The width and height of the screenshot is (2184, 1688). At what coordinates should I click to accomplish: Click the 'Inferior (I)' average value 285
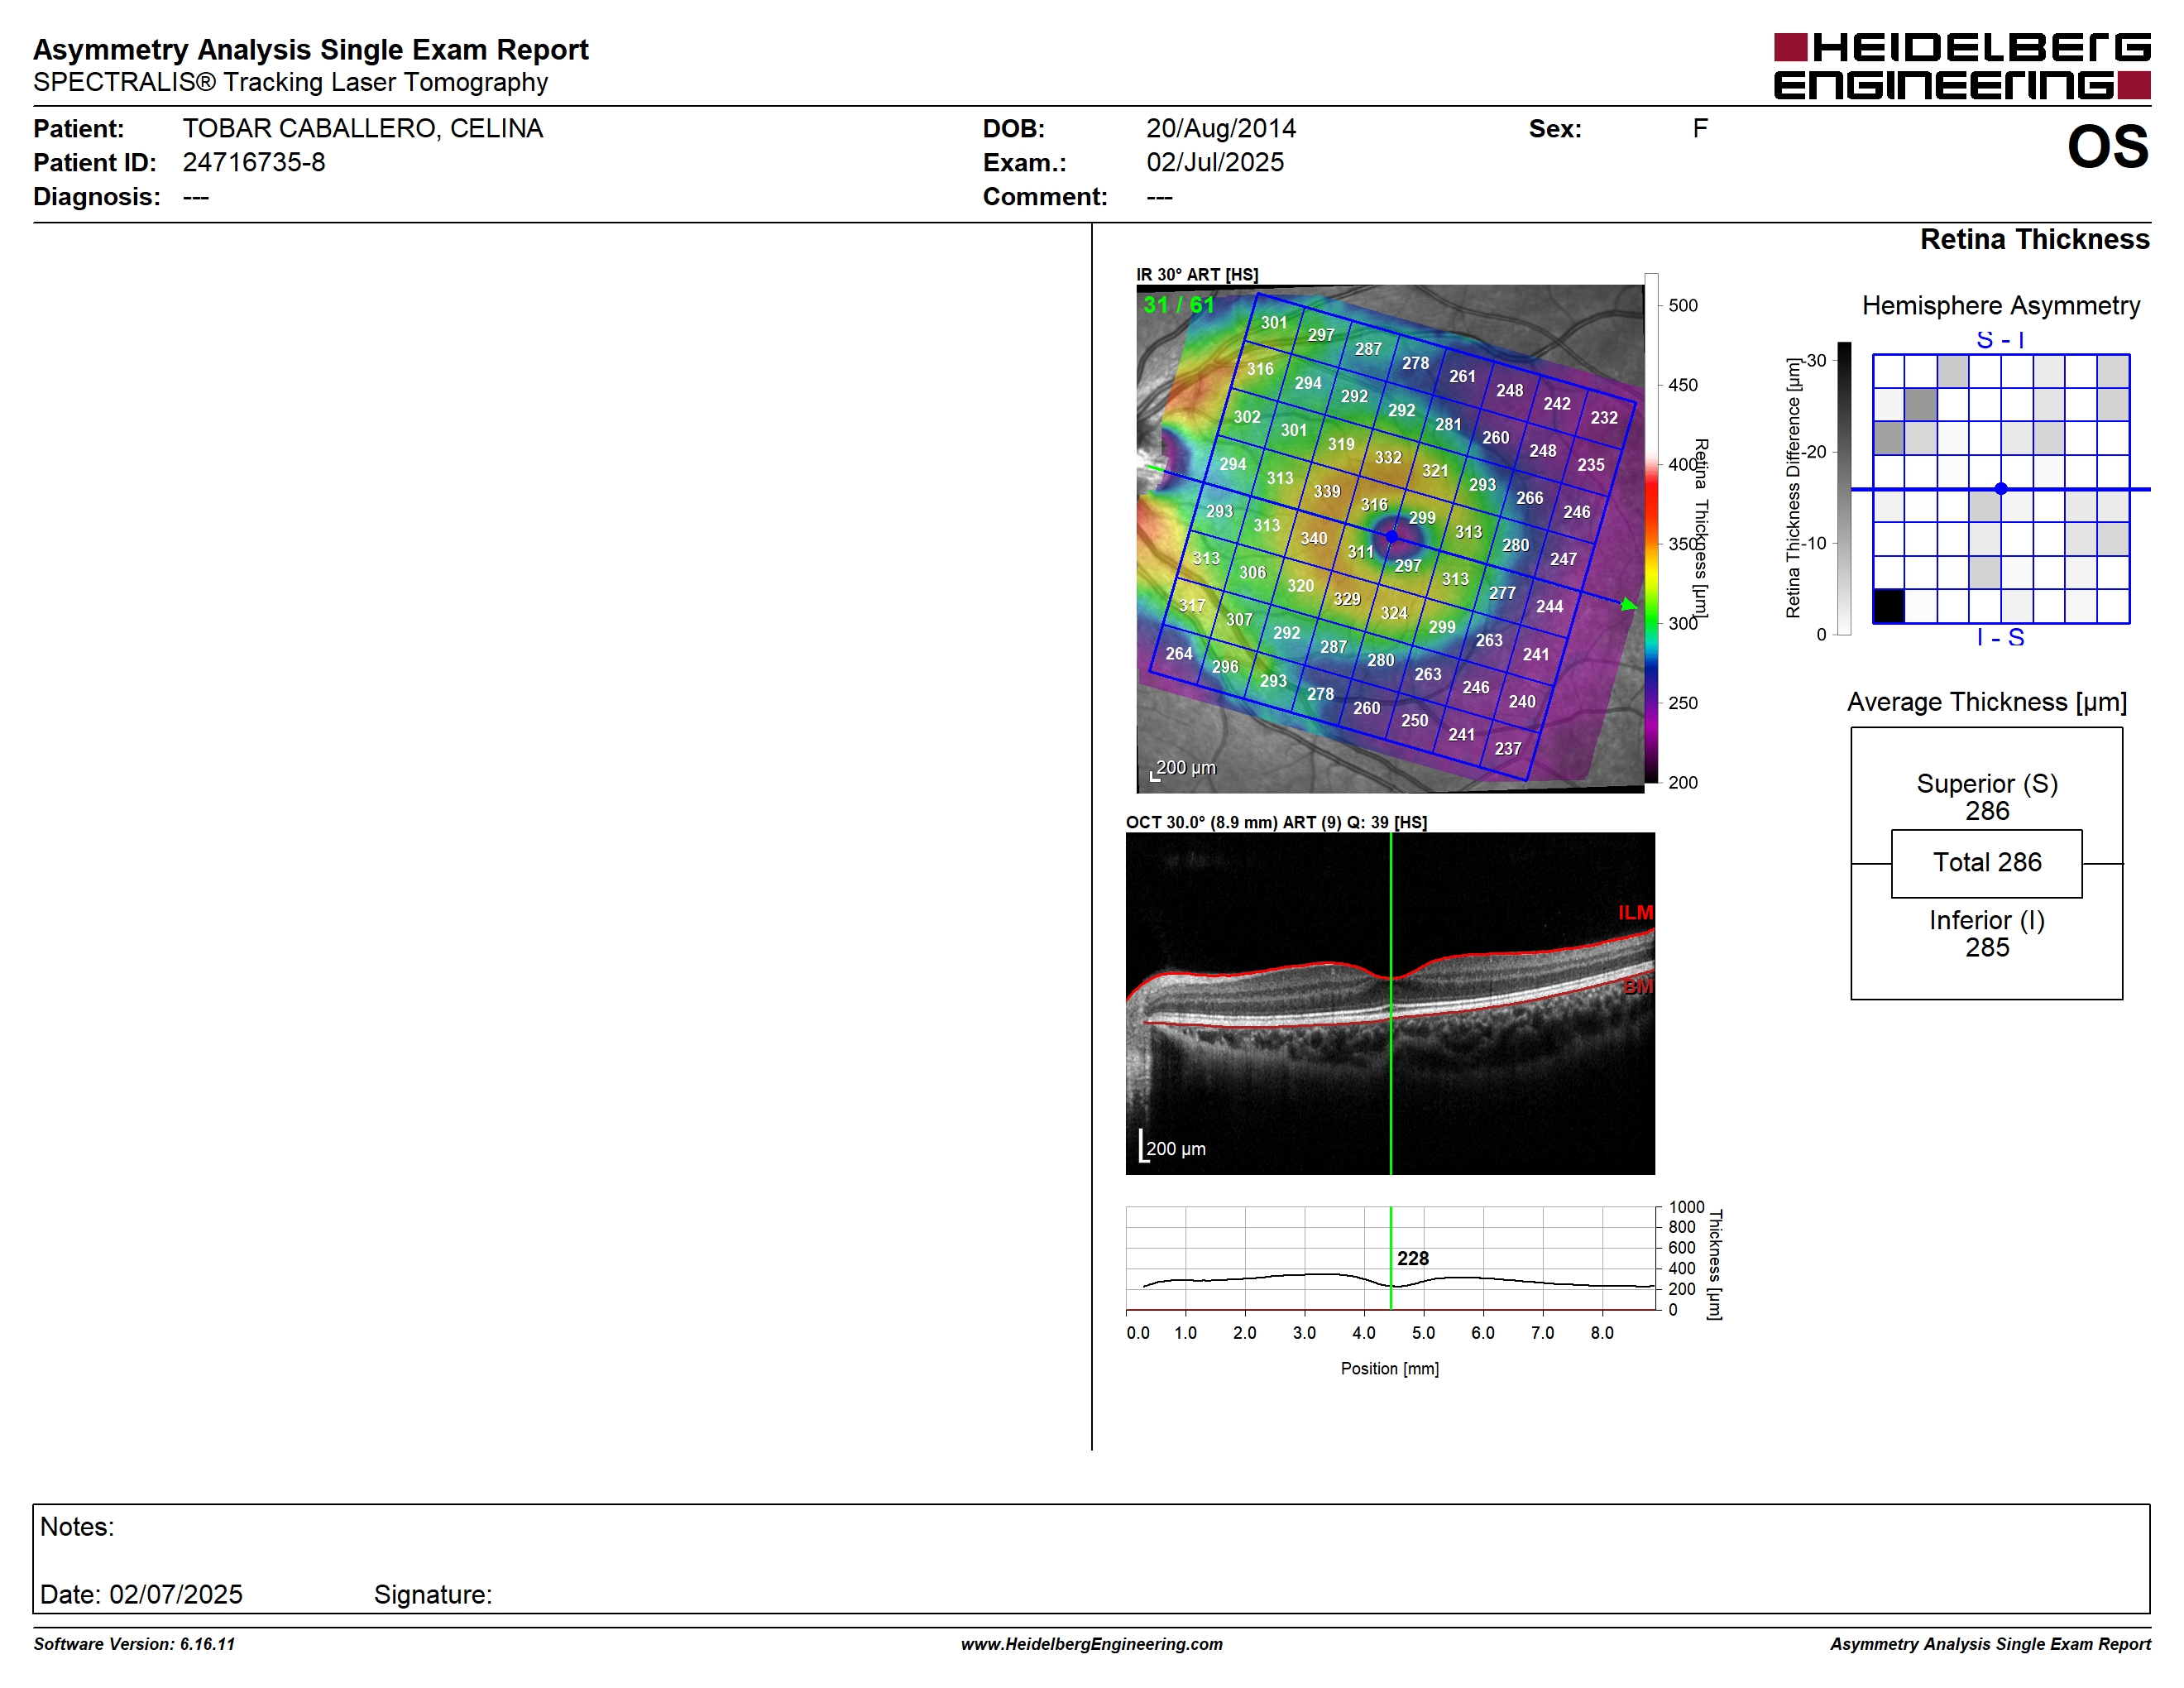coord(1987,947)
